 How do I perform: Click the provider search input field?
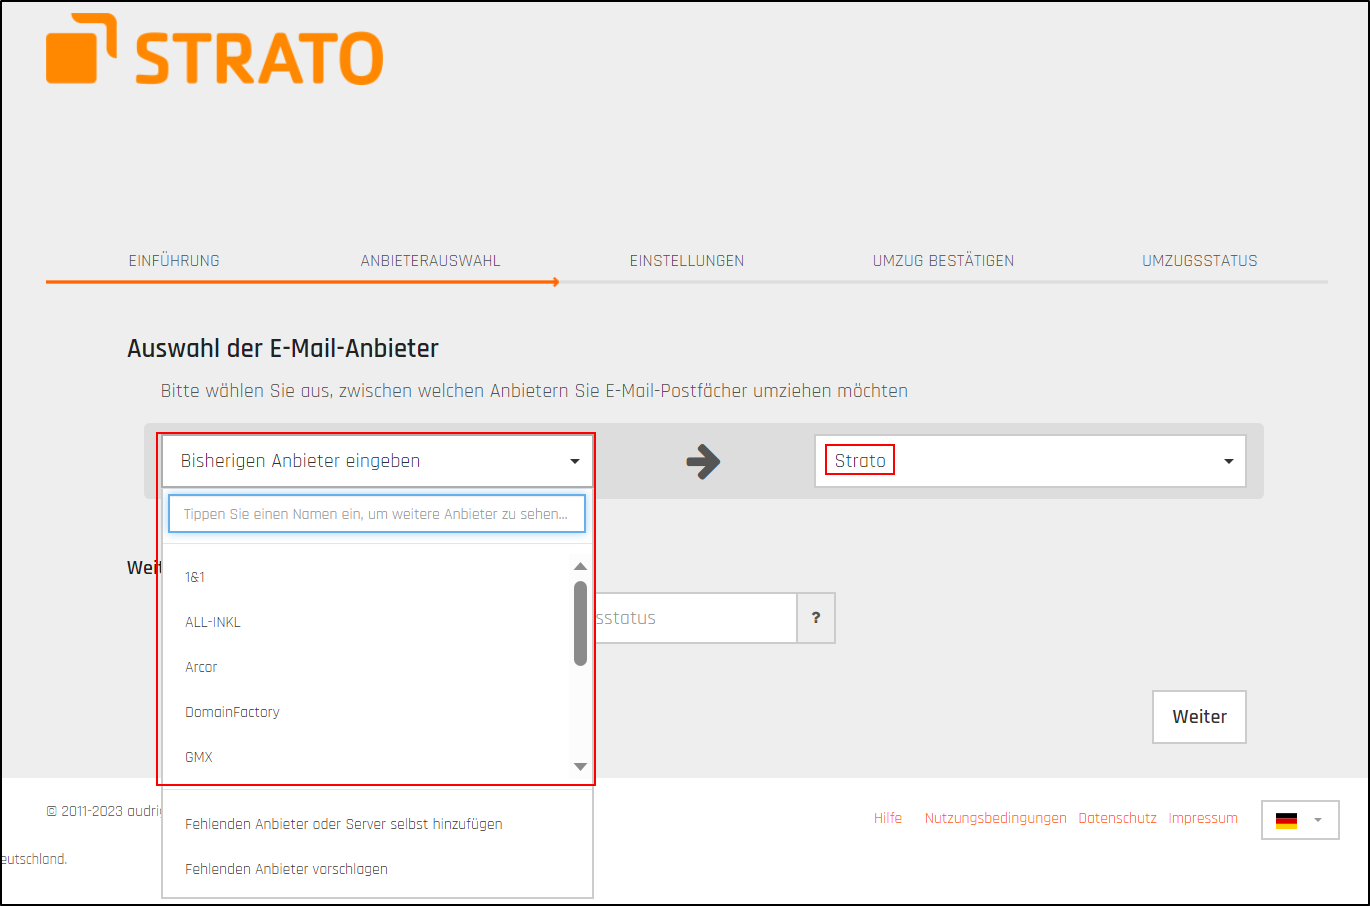(x=377, y=513)
